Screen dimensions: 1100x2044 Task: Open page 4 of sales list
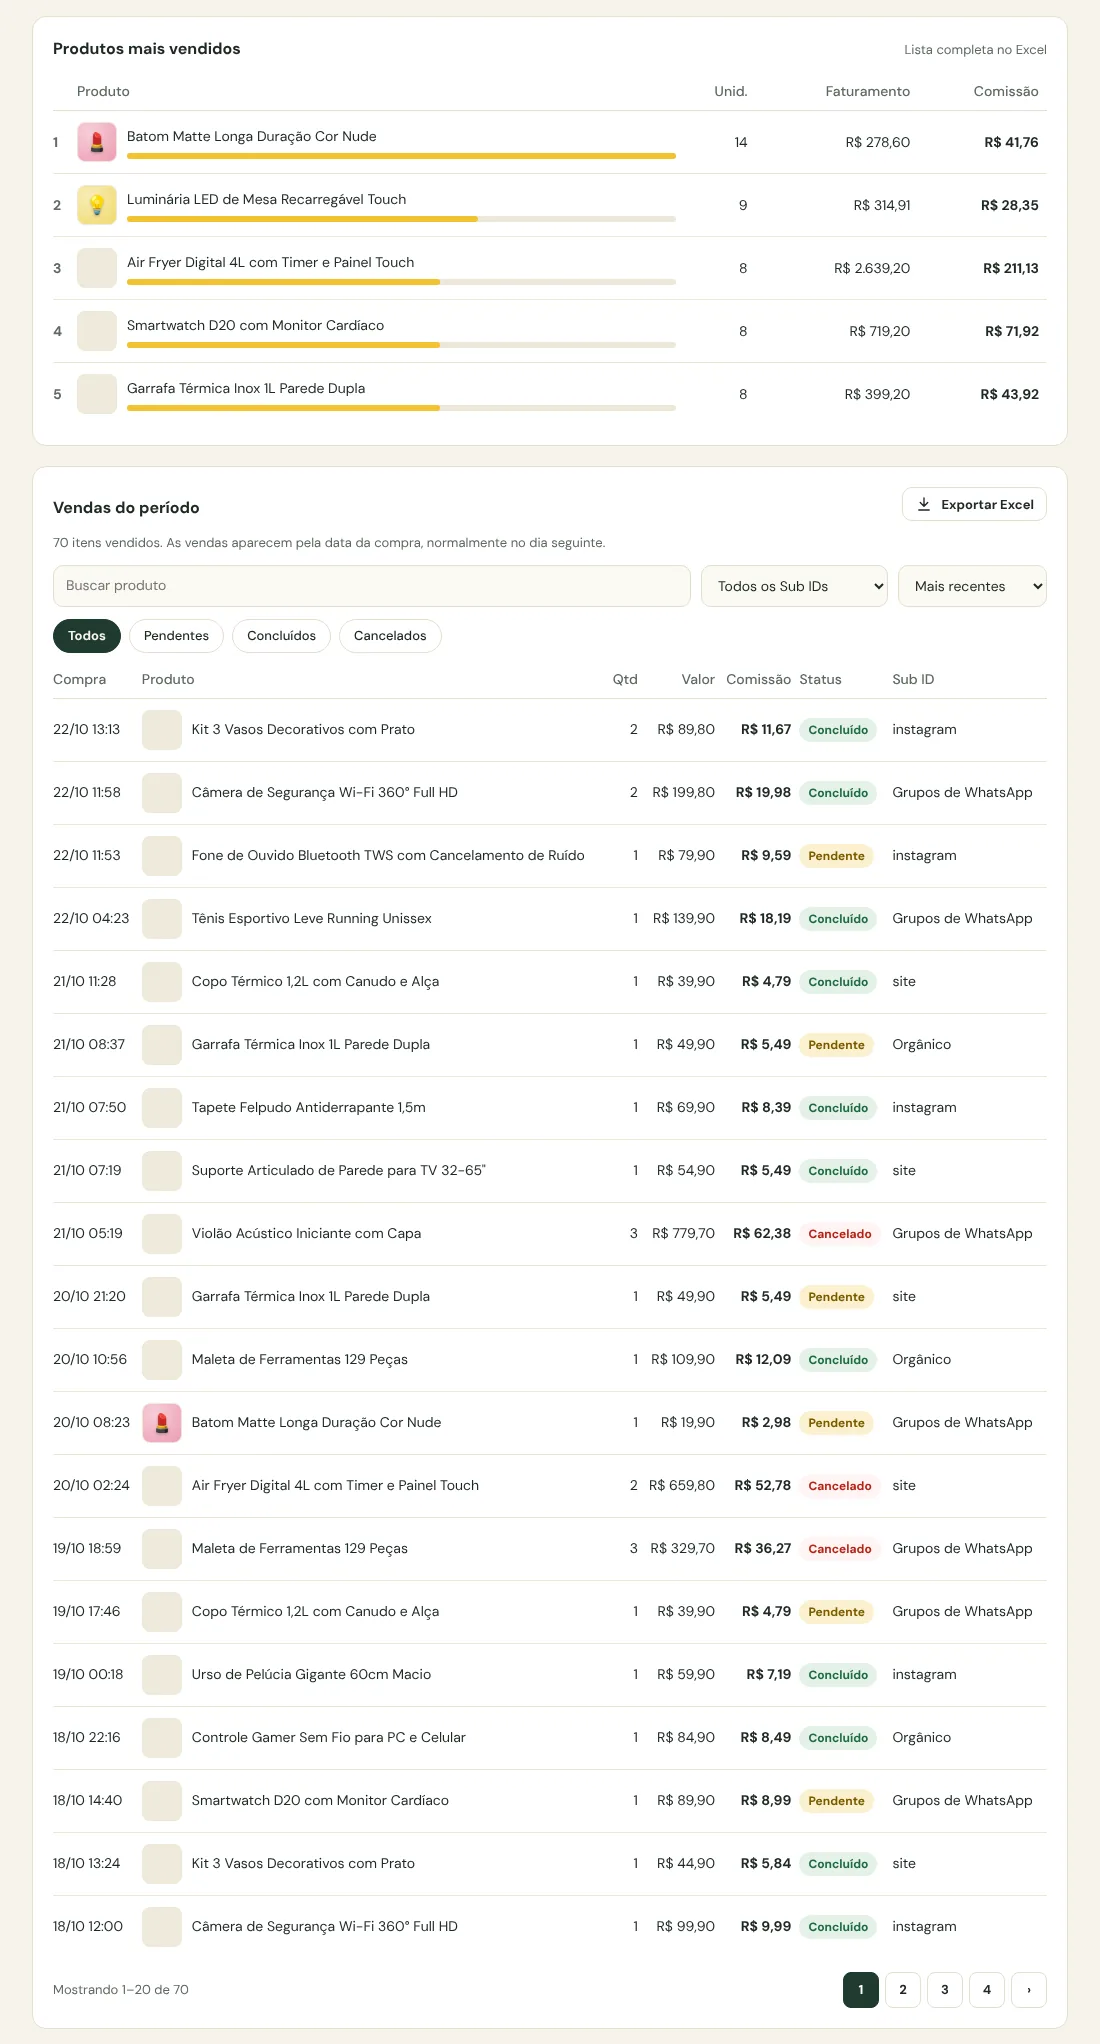(x=987, y=1990)
